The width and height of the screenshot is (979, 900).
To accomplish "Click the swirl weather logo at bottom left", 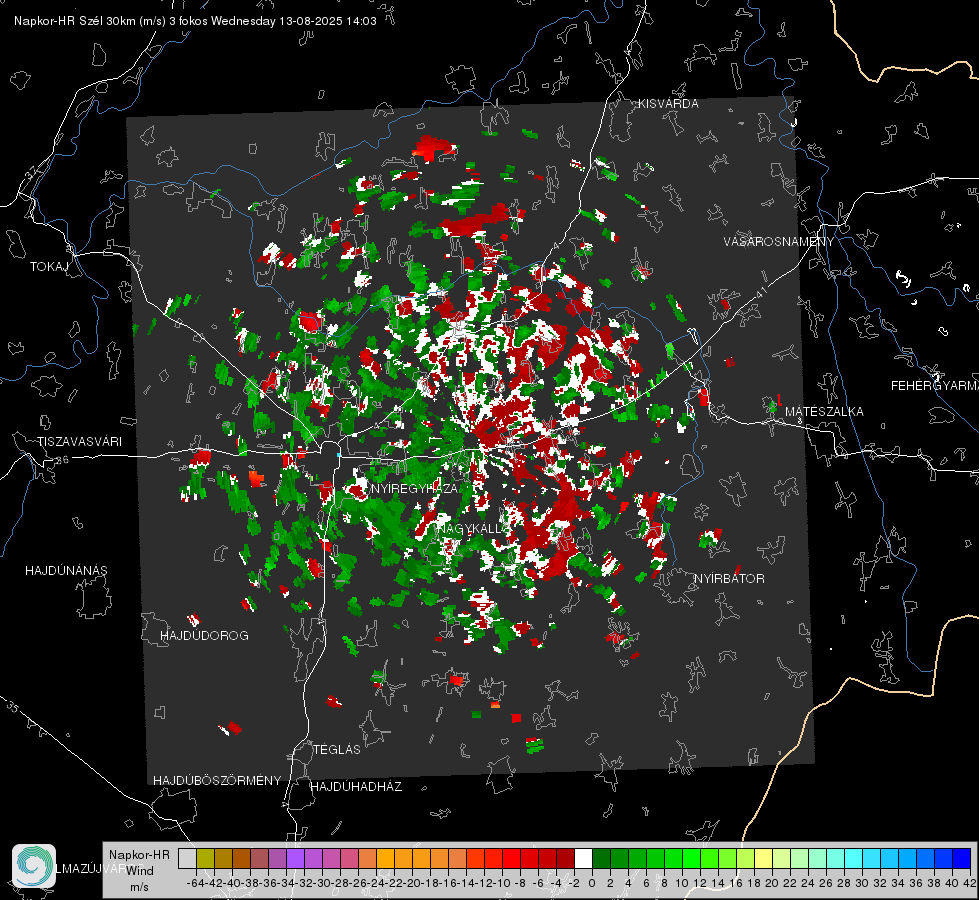I will pyautogui.click(x=34, y=866).
